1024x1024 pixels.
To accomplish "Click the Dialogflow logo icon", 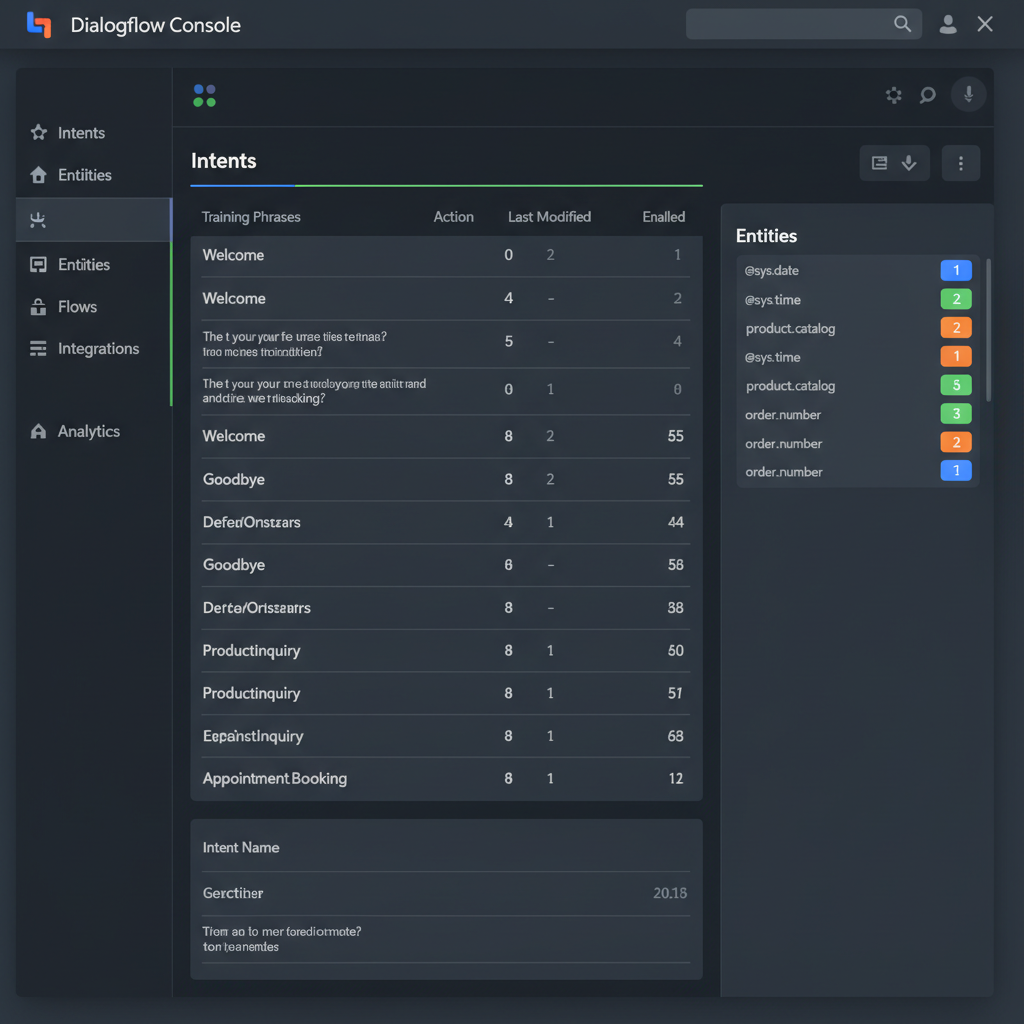I will point(38,25).
